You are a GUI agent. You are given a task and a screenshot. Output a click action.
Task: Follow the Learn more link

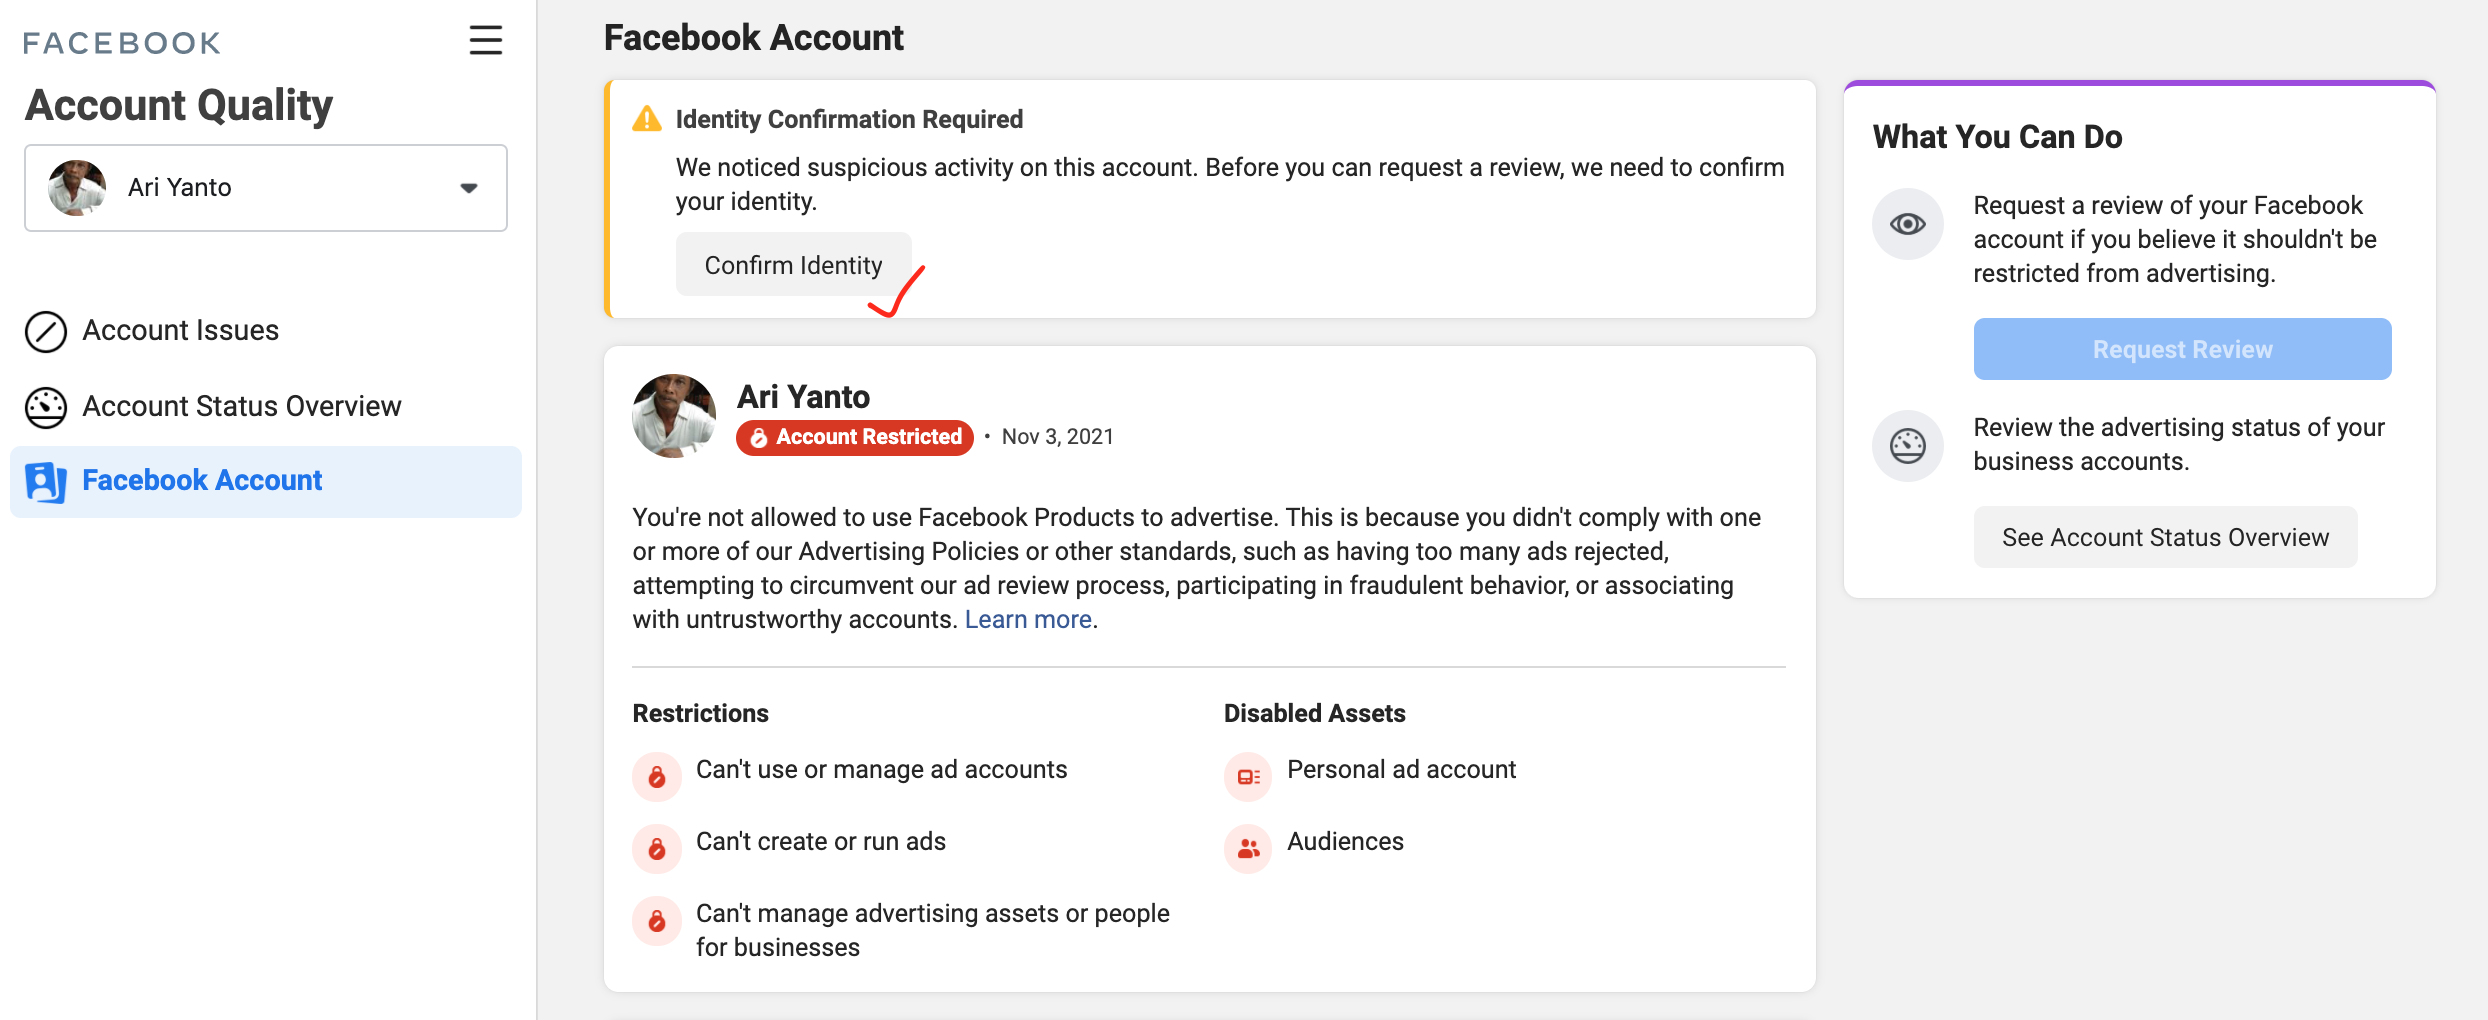point(1027,620)
